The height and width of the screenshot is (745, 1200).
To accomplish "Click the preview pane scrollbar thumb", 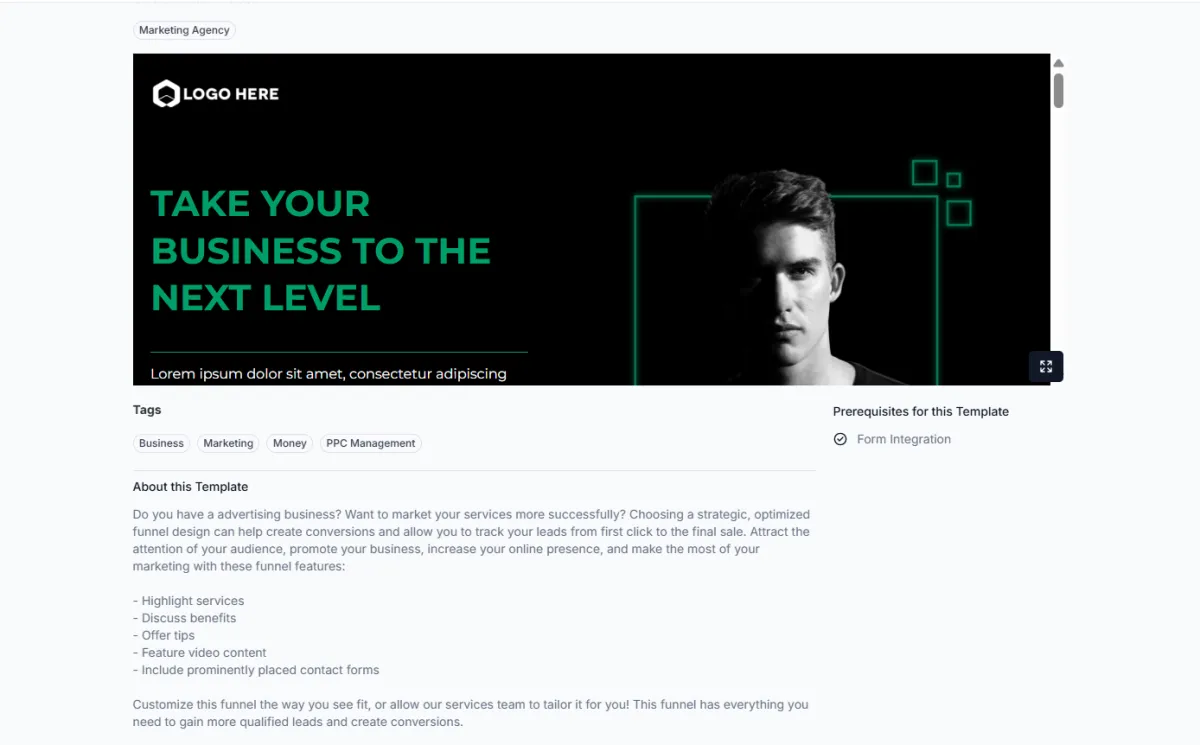I will pyautogui.click(x=1058, y=90).
